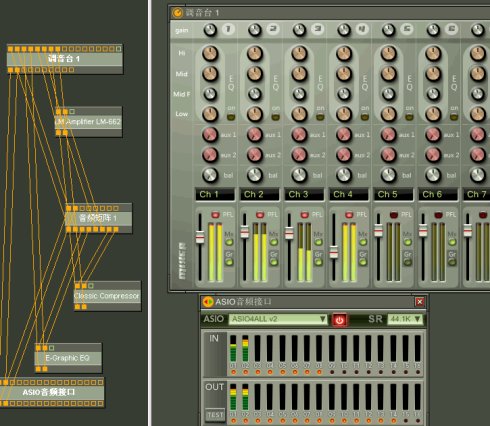The width and height of the screenshot is (490, 426).
Task: Click the Ch 4 aux 1 knob
Action: 344,135
